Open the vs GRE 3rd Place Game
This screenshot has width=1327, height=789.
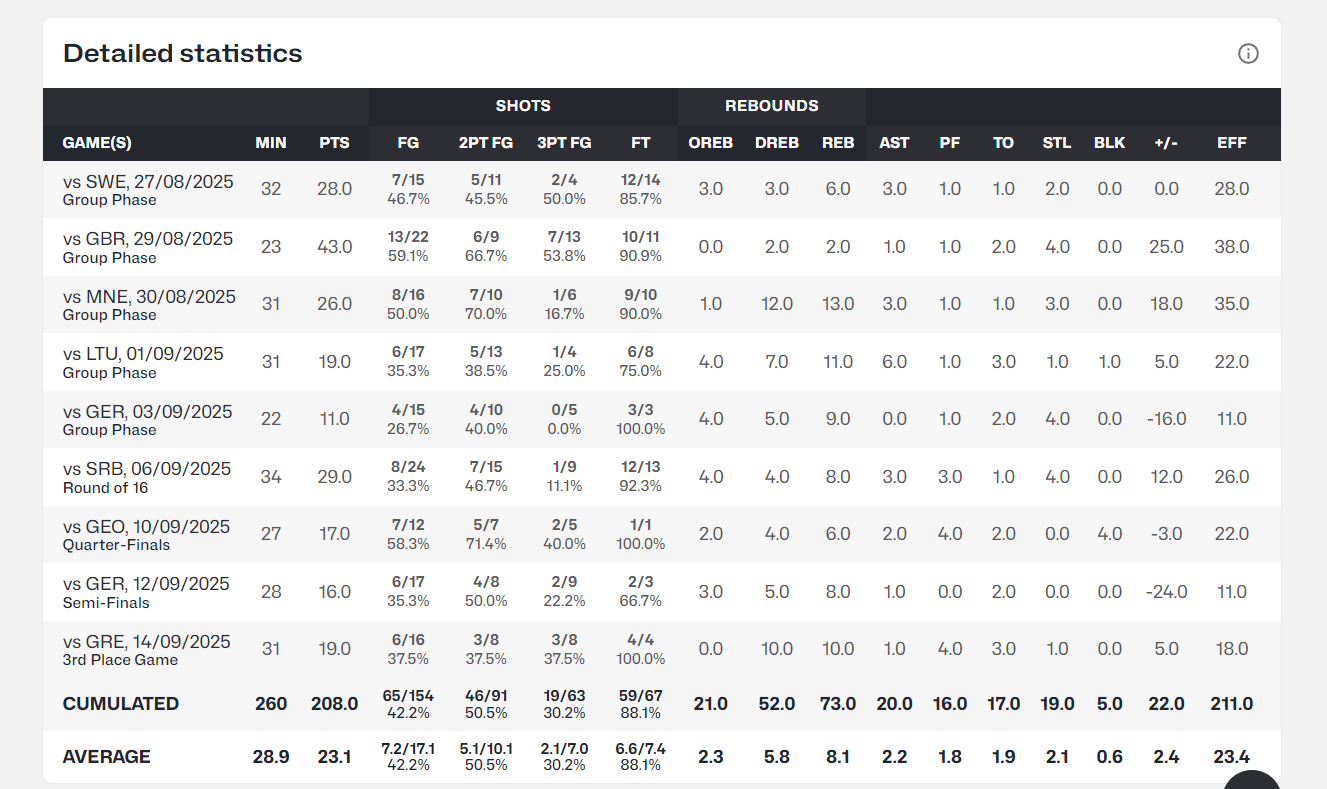147,642
